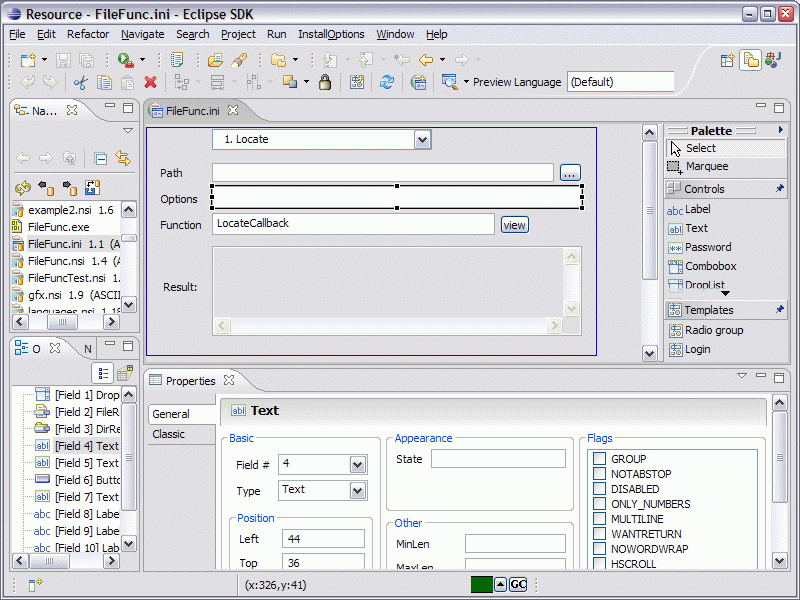Viewport: 800px width, 600px height.
Task: Open the InstallOptions menu
Action: coord(331,34)
